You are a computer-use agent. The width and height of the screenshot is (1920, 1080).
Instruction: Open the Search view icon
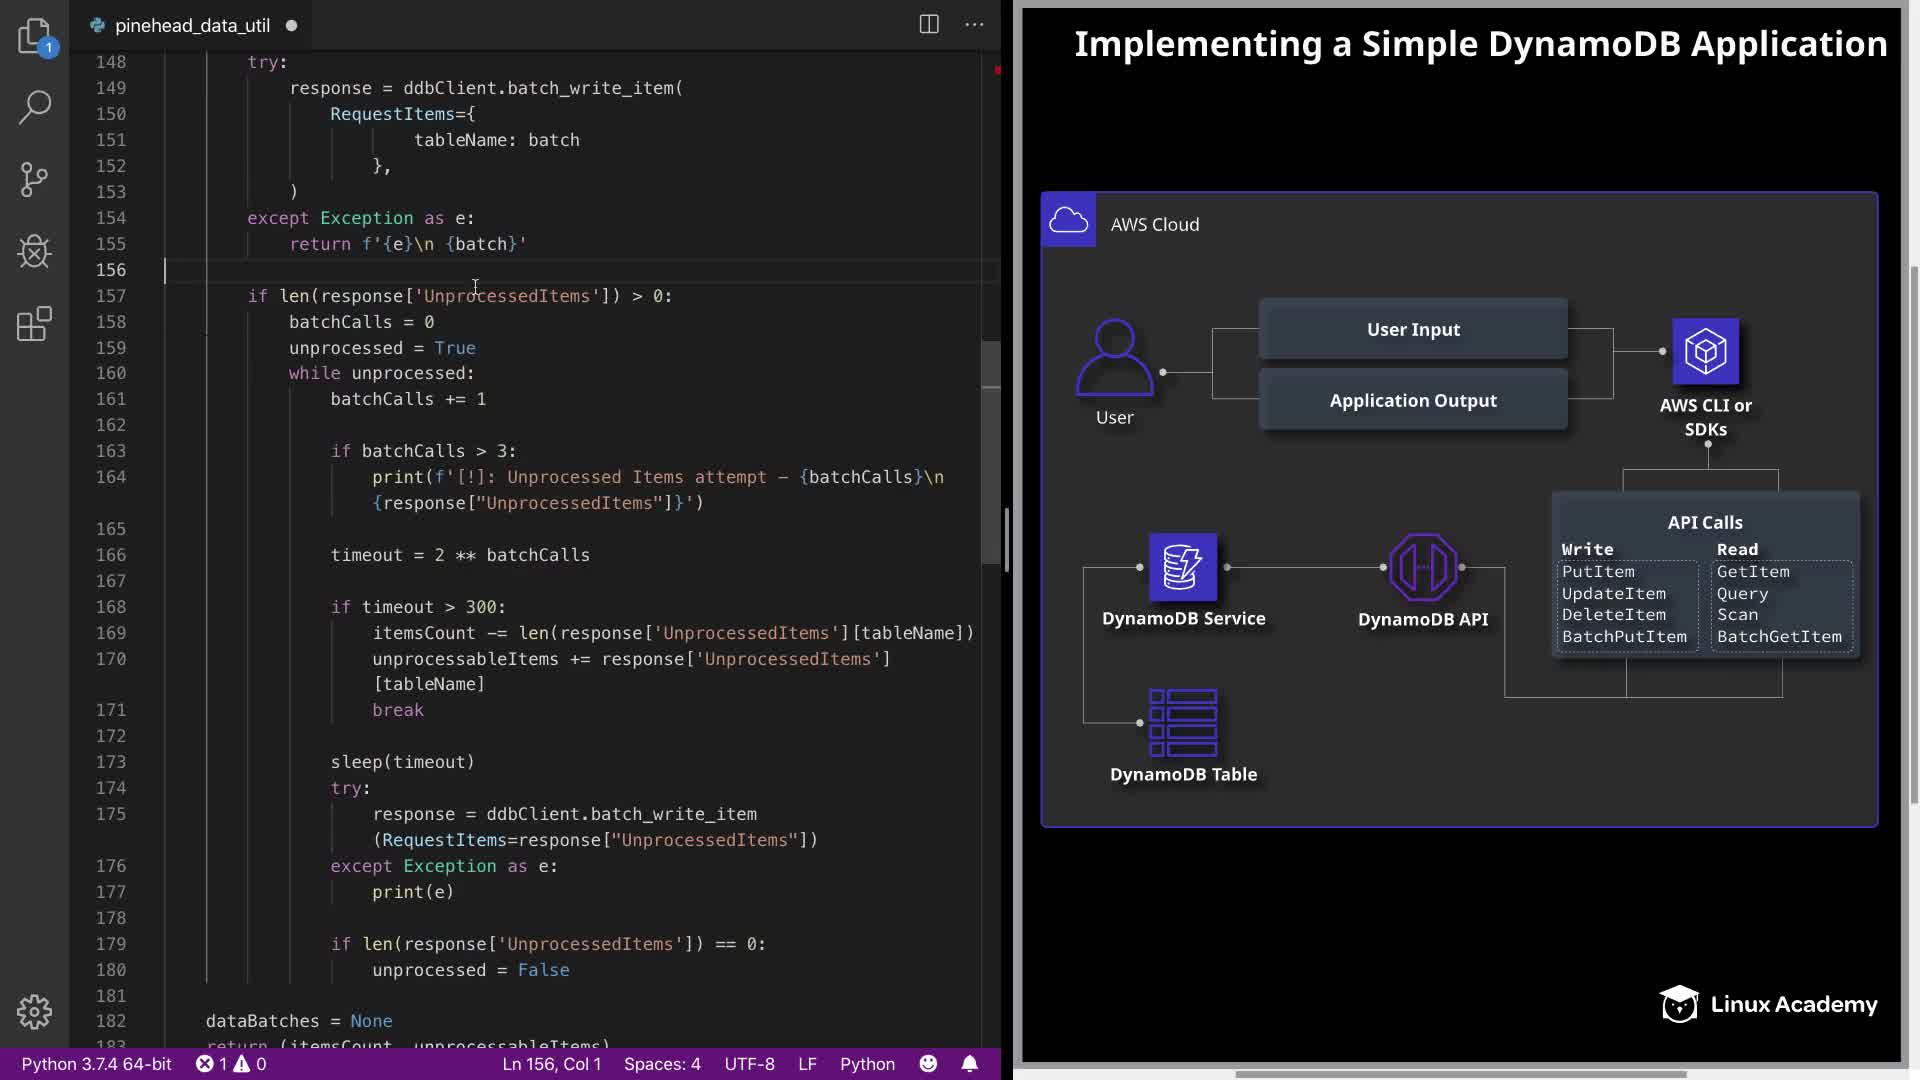(34, 108)
